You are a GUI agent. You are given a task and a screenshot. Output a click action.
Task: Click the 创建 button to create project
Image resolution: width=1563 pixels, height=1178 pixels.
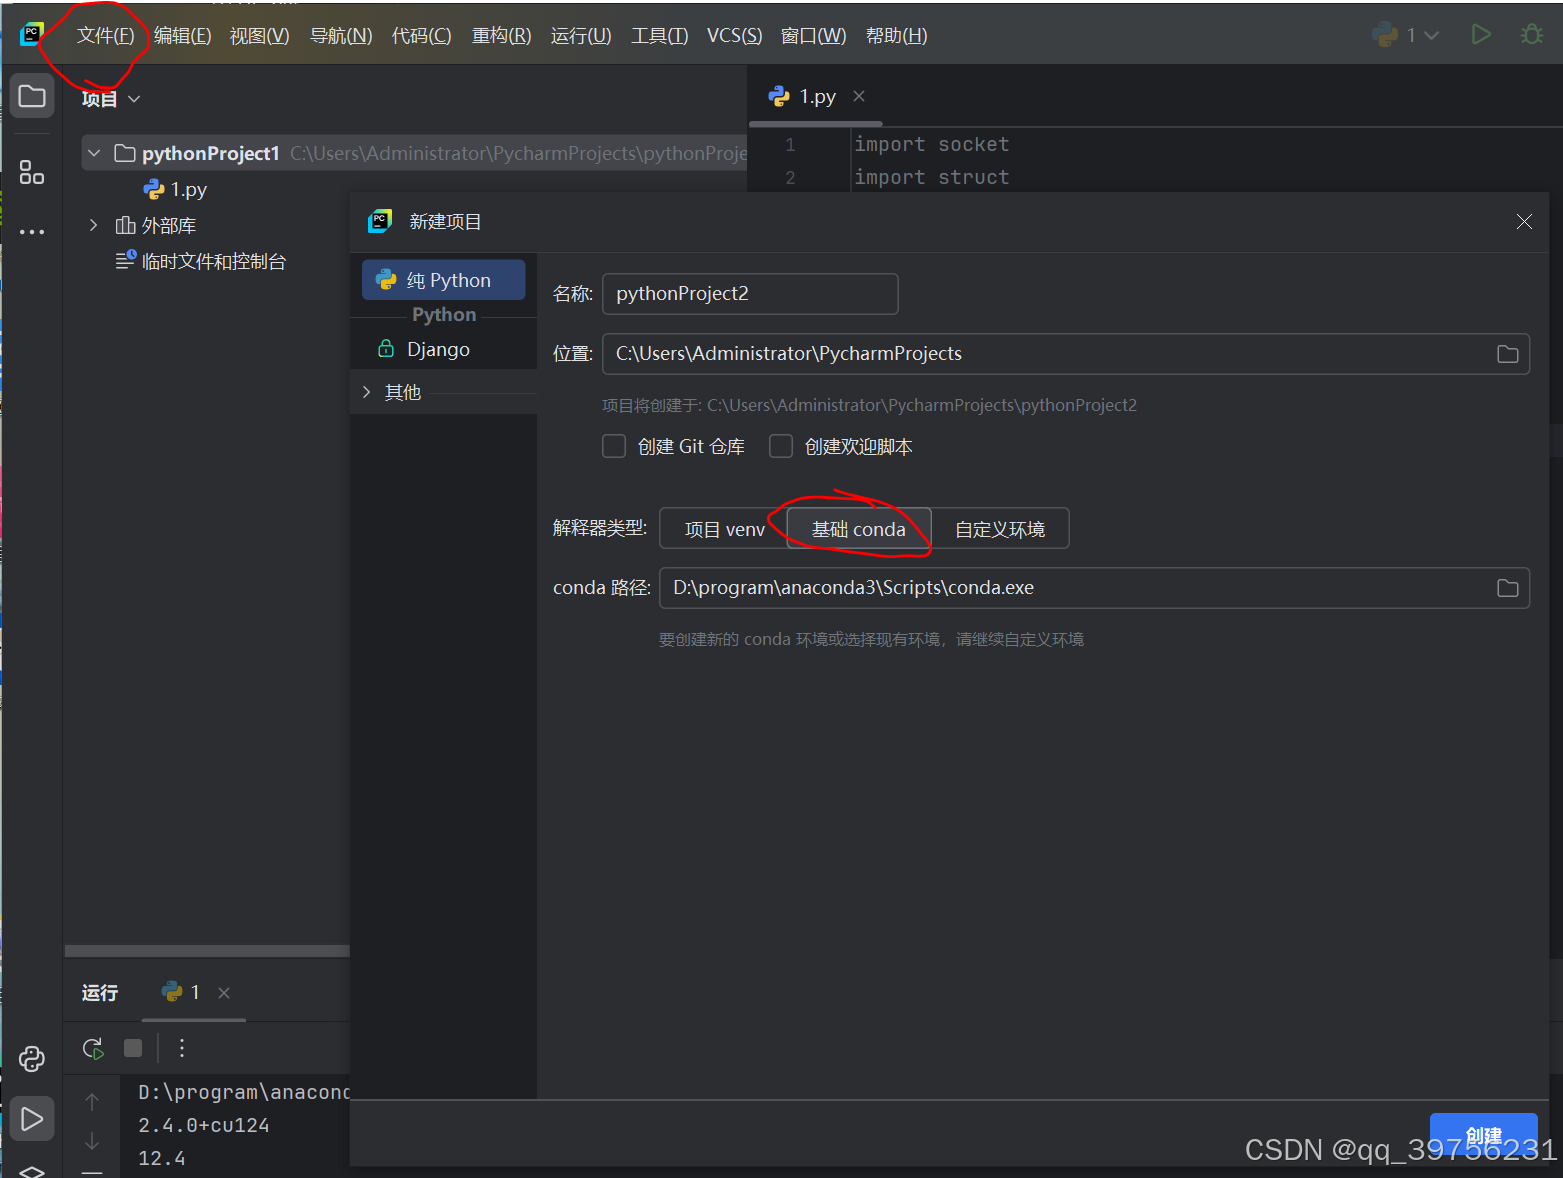pyautogui.click(x=1484, y=1136)
